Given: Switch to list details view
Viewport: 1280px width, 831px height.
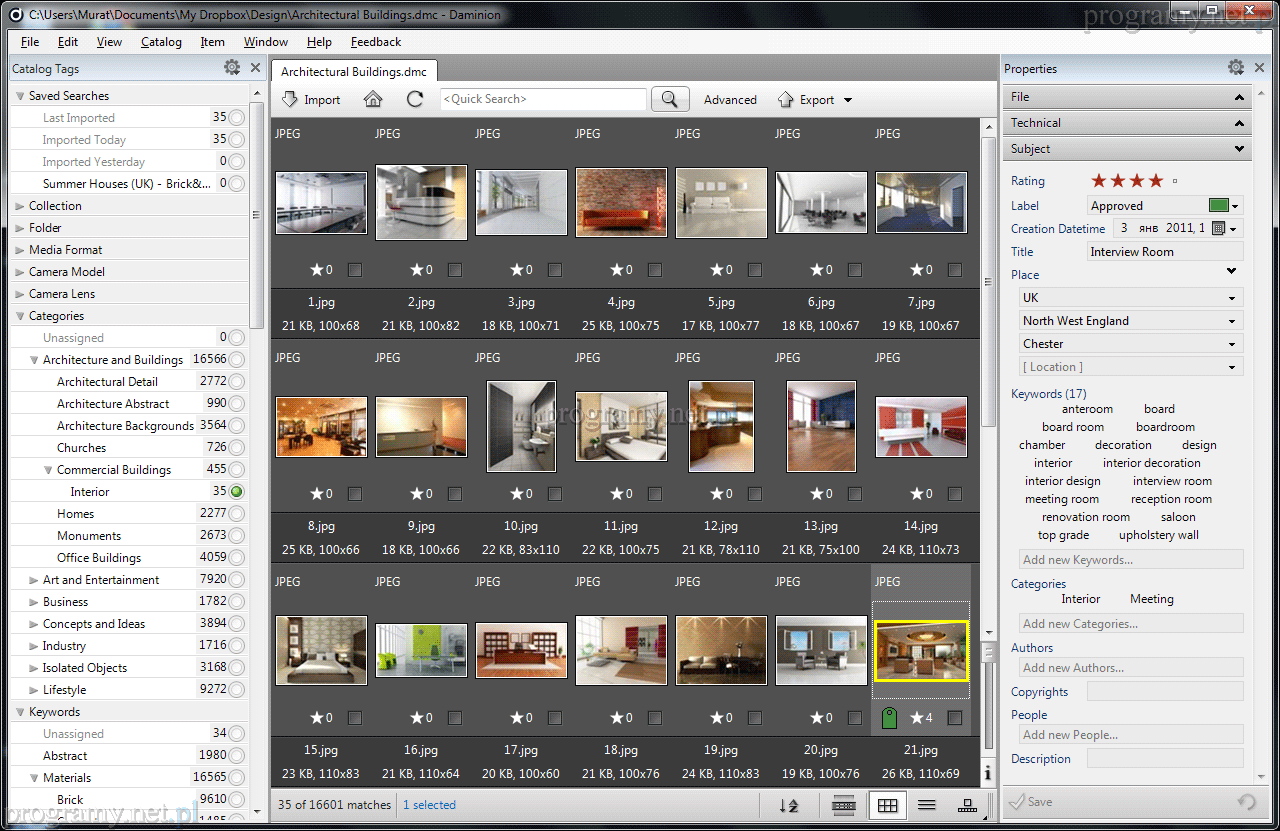Looking at the screenshot, I should click(x=927, y=805).
